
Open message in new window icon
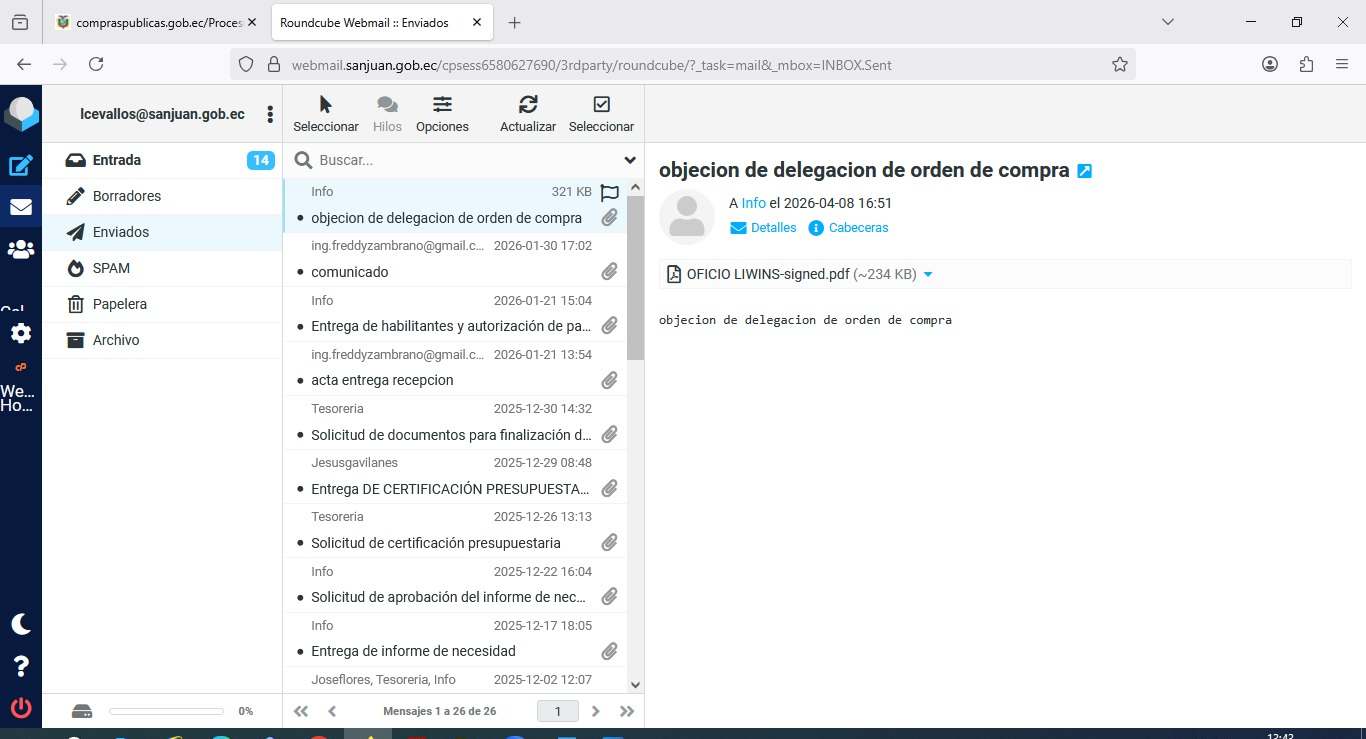[1085, 171]
